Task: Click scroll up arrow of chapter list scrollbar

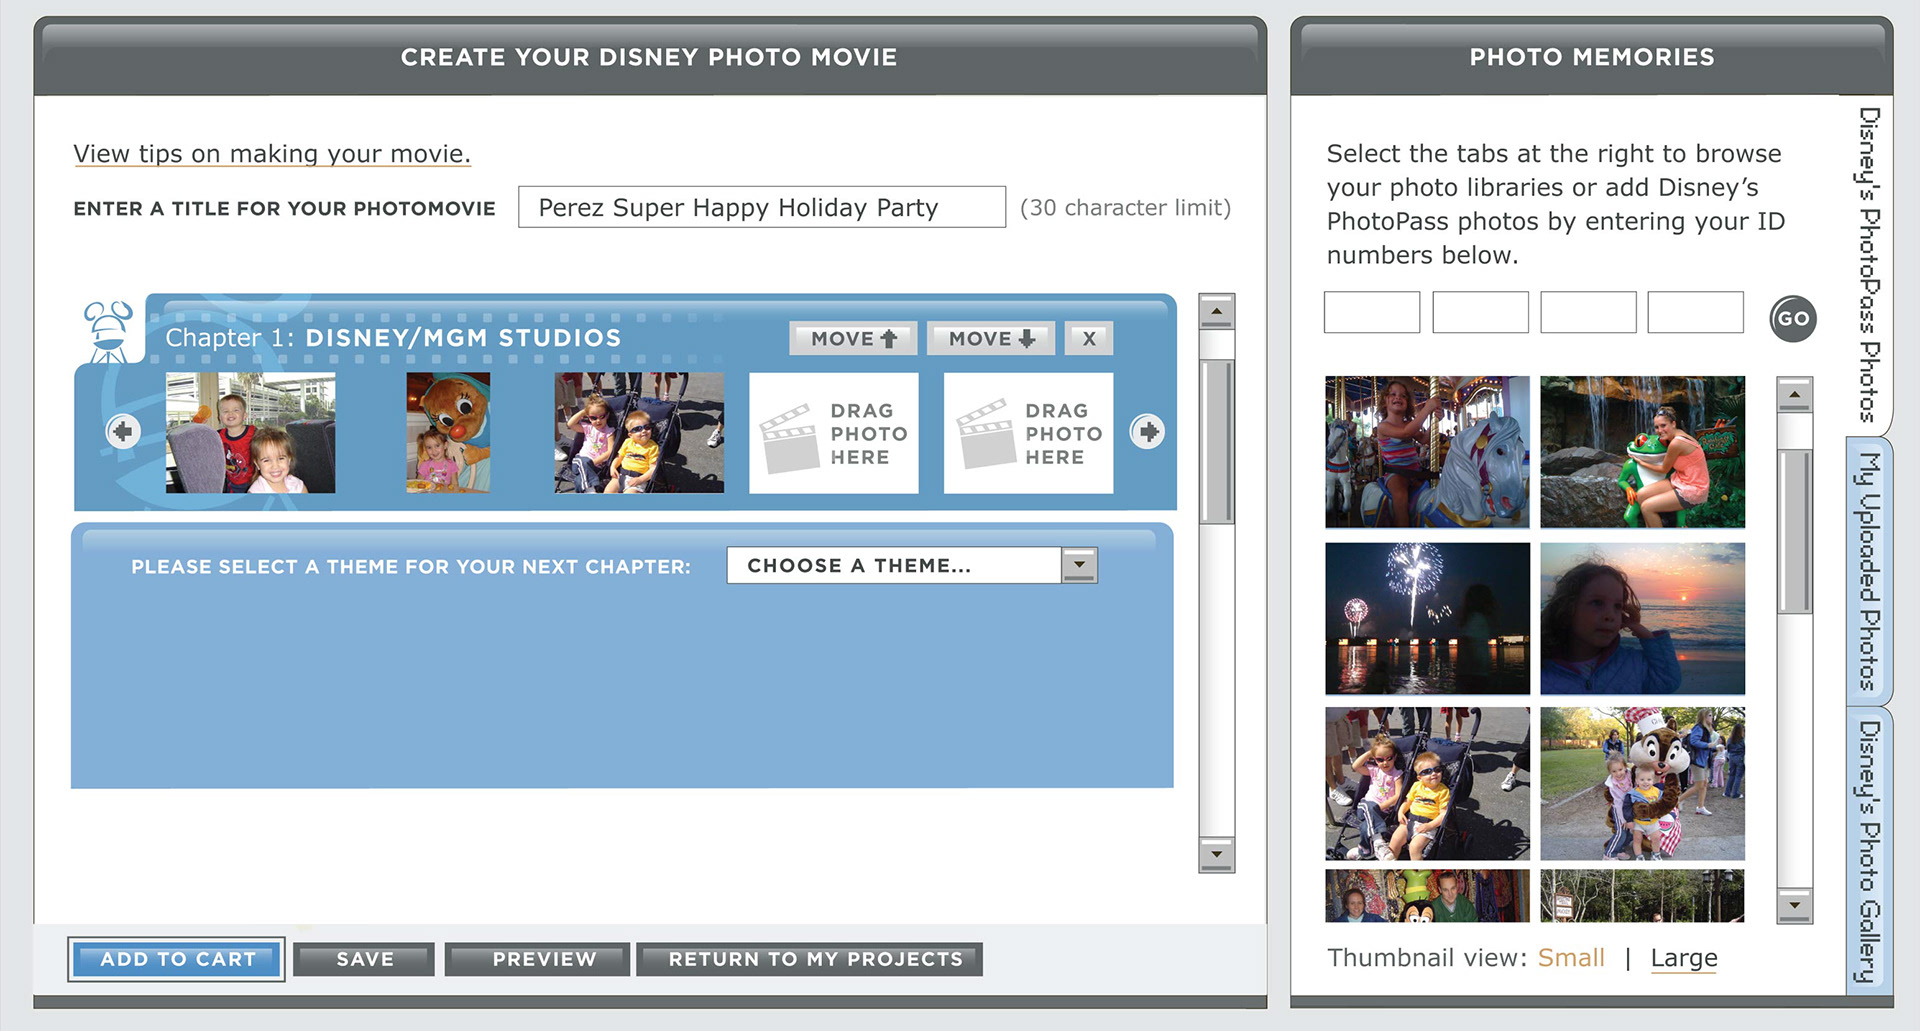Action: point(1216,311)
